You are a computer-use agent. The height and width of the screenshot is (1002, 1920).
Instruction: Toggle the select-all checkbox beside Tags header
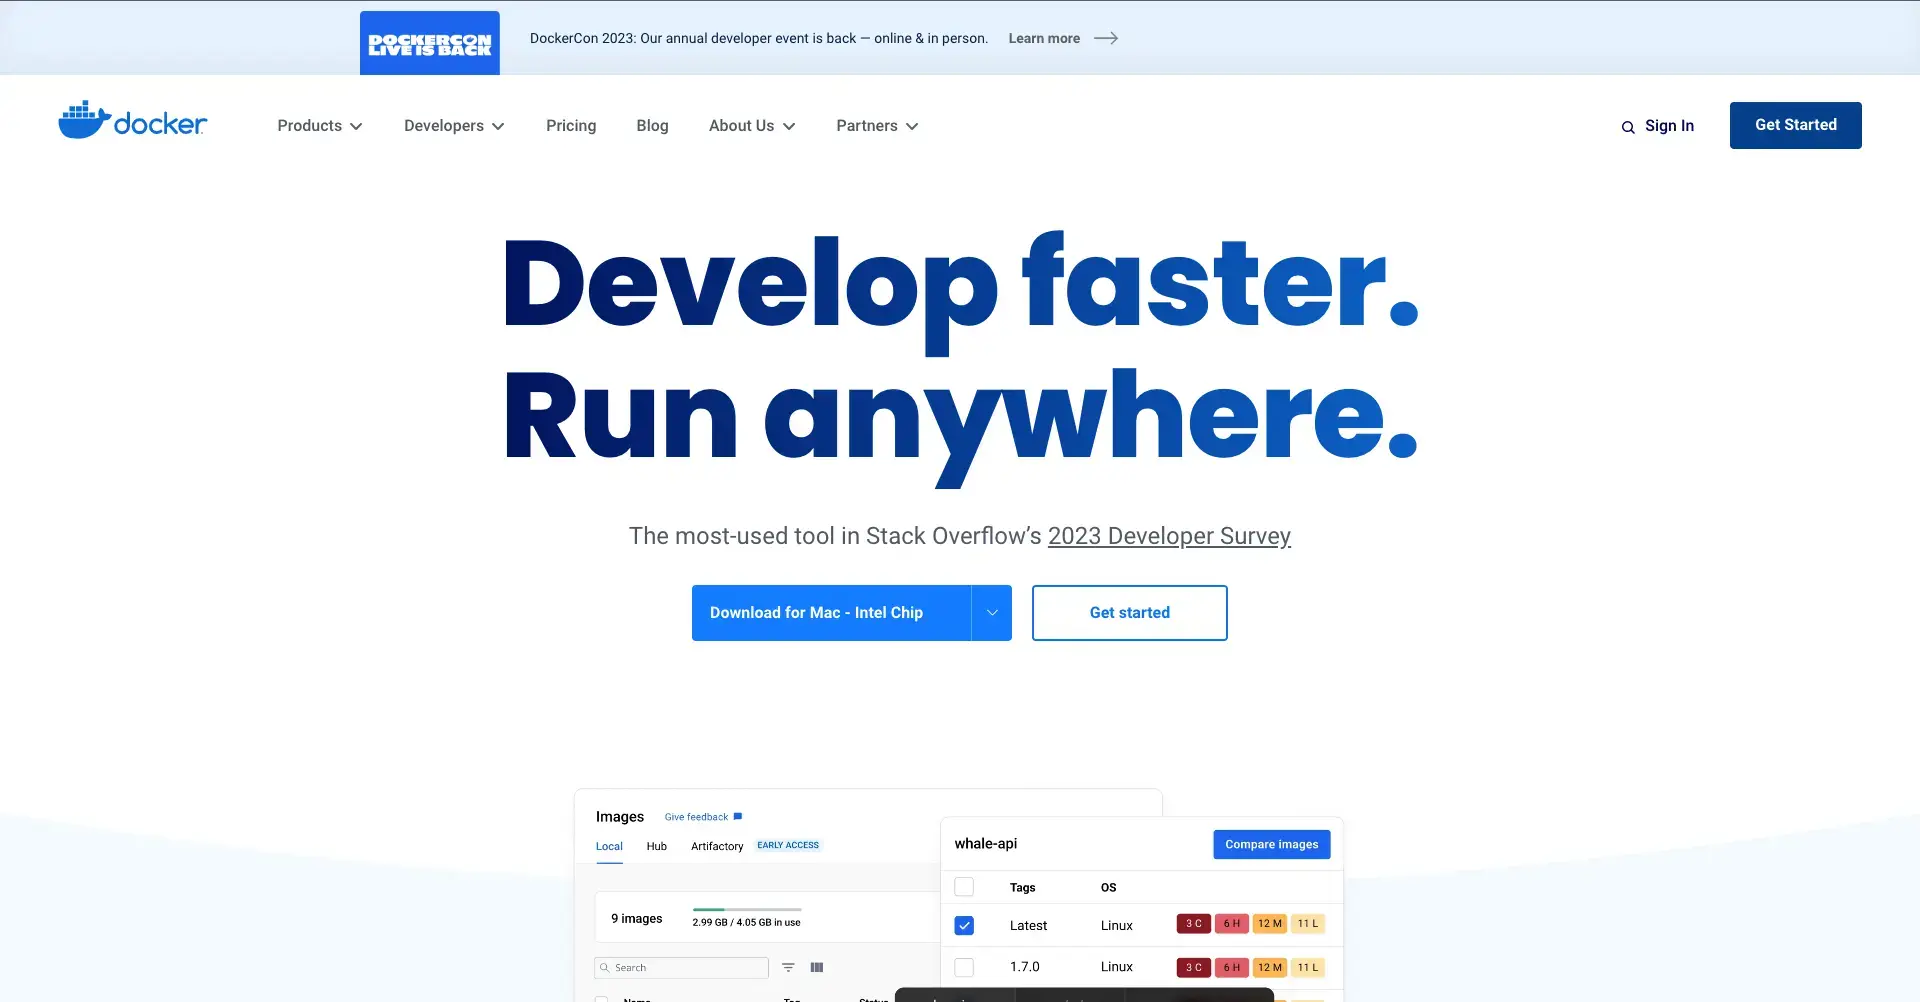point(964,887)
